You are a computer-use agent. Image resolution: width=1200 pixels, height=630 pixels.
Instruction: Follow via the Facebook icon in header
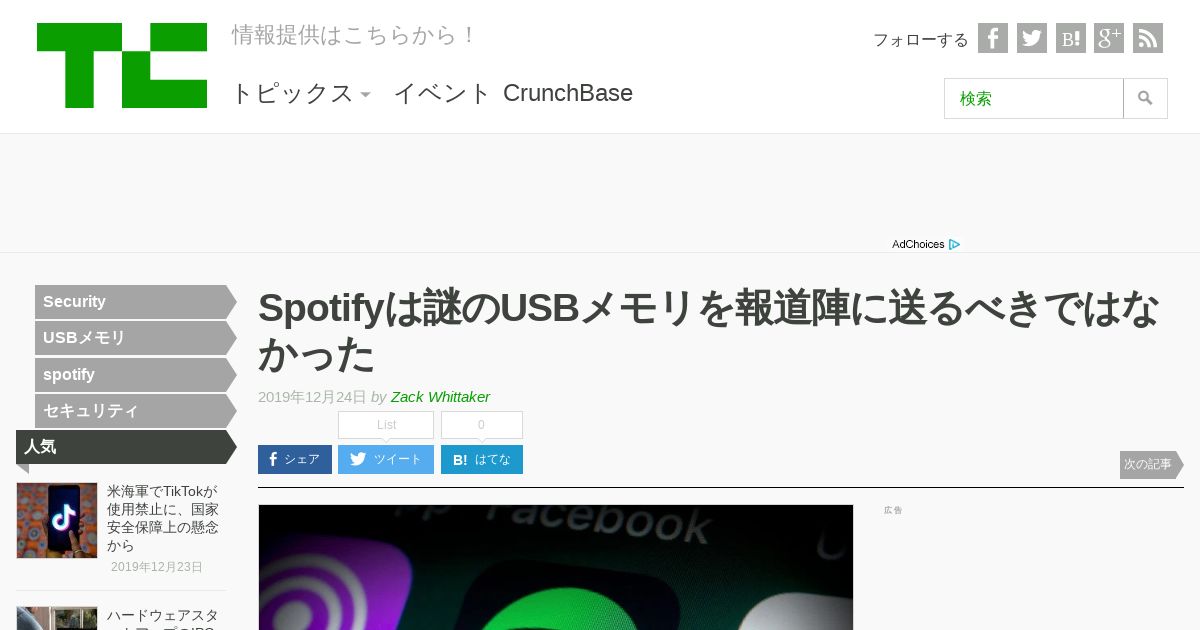[x=993, y=38]
